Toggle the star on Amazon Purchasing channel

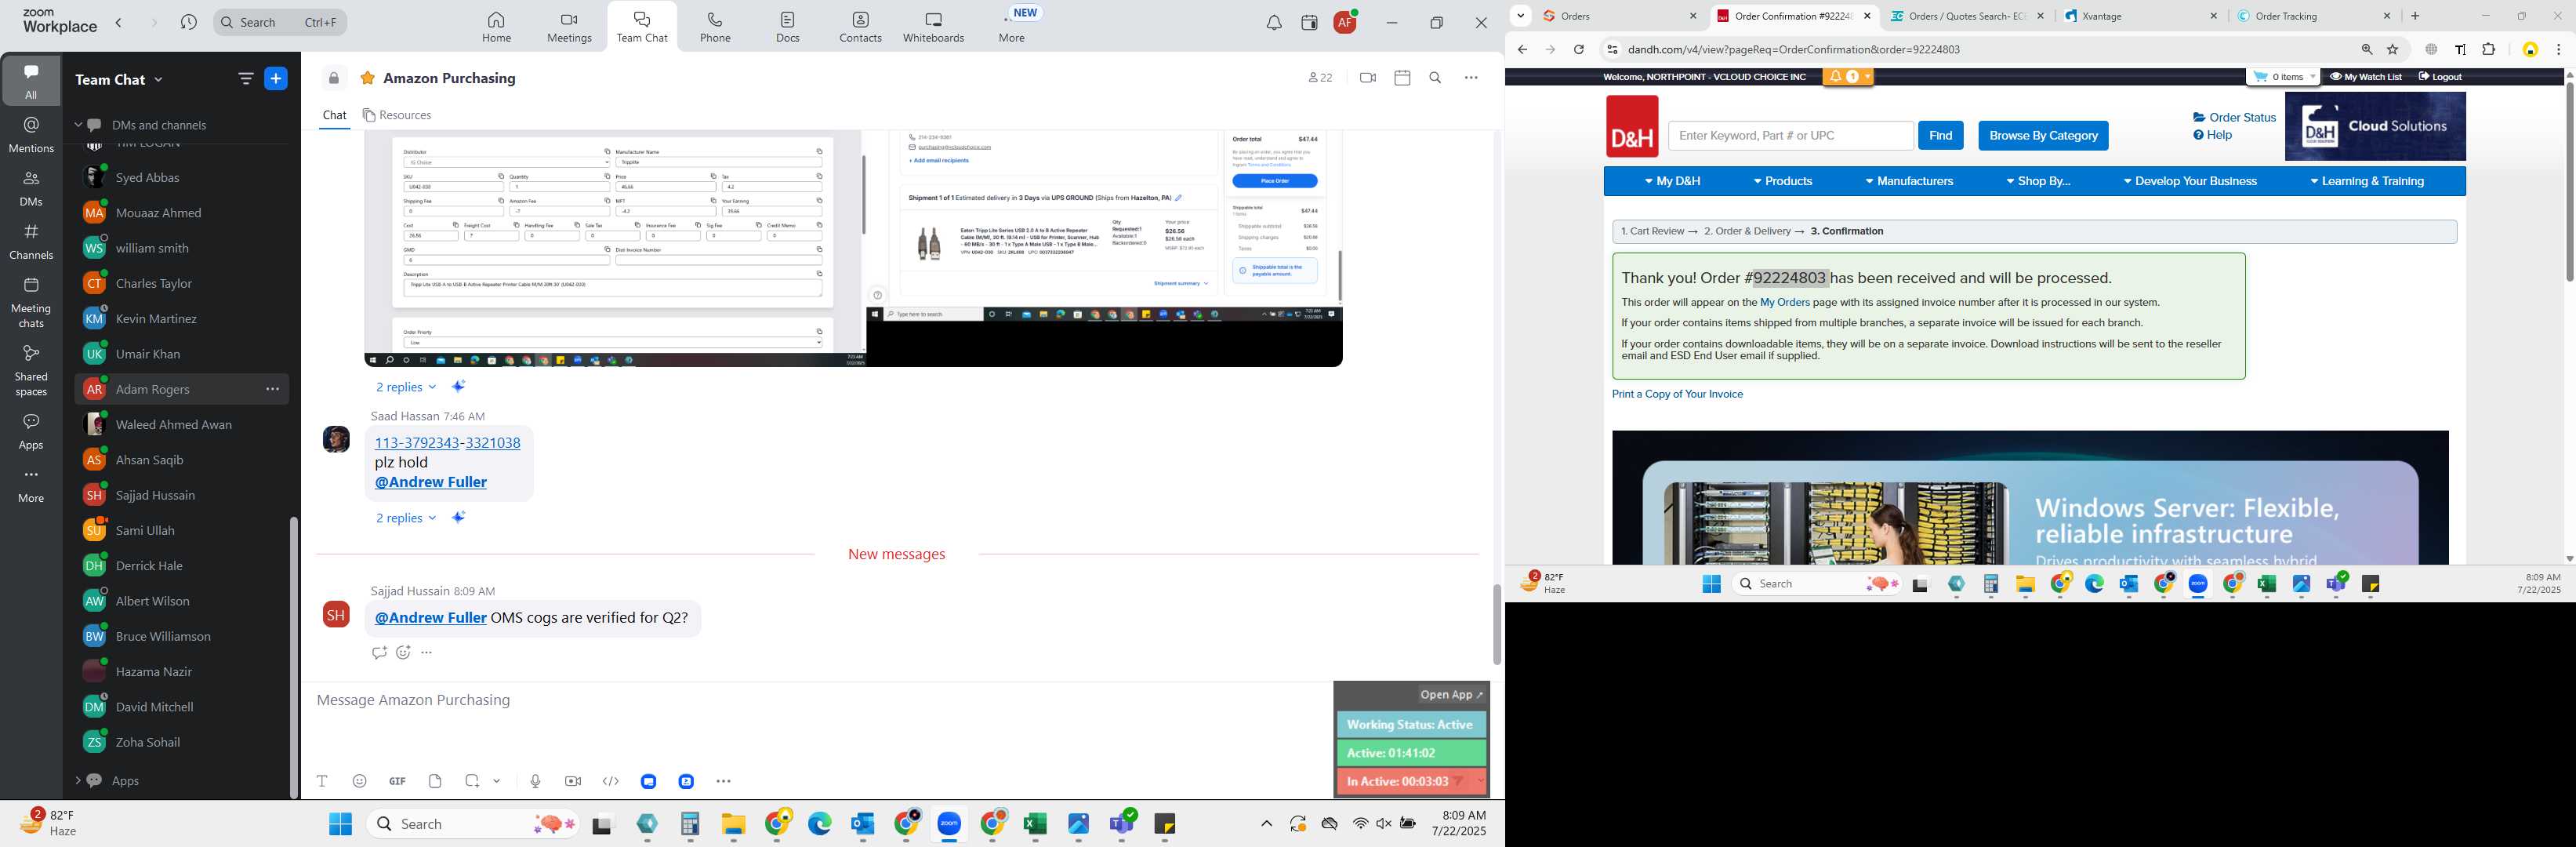(368, 78)
